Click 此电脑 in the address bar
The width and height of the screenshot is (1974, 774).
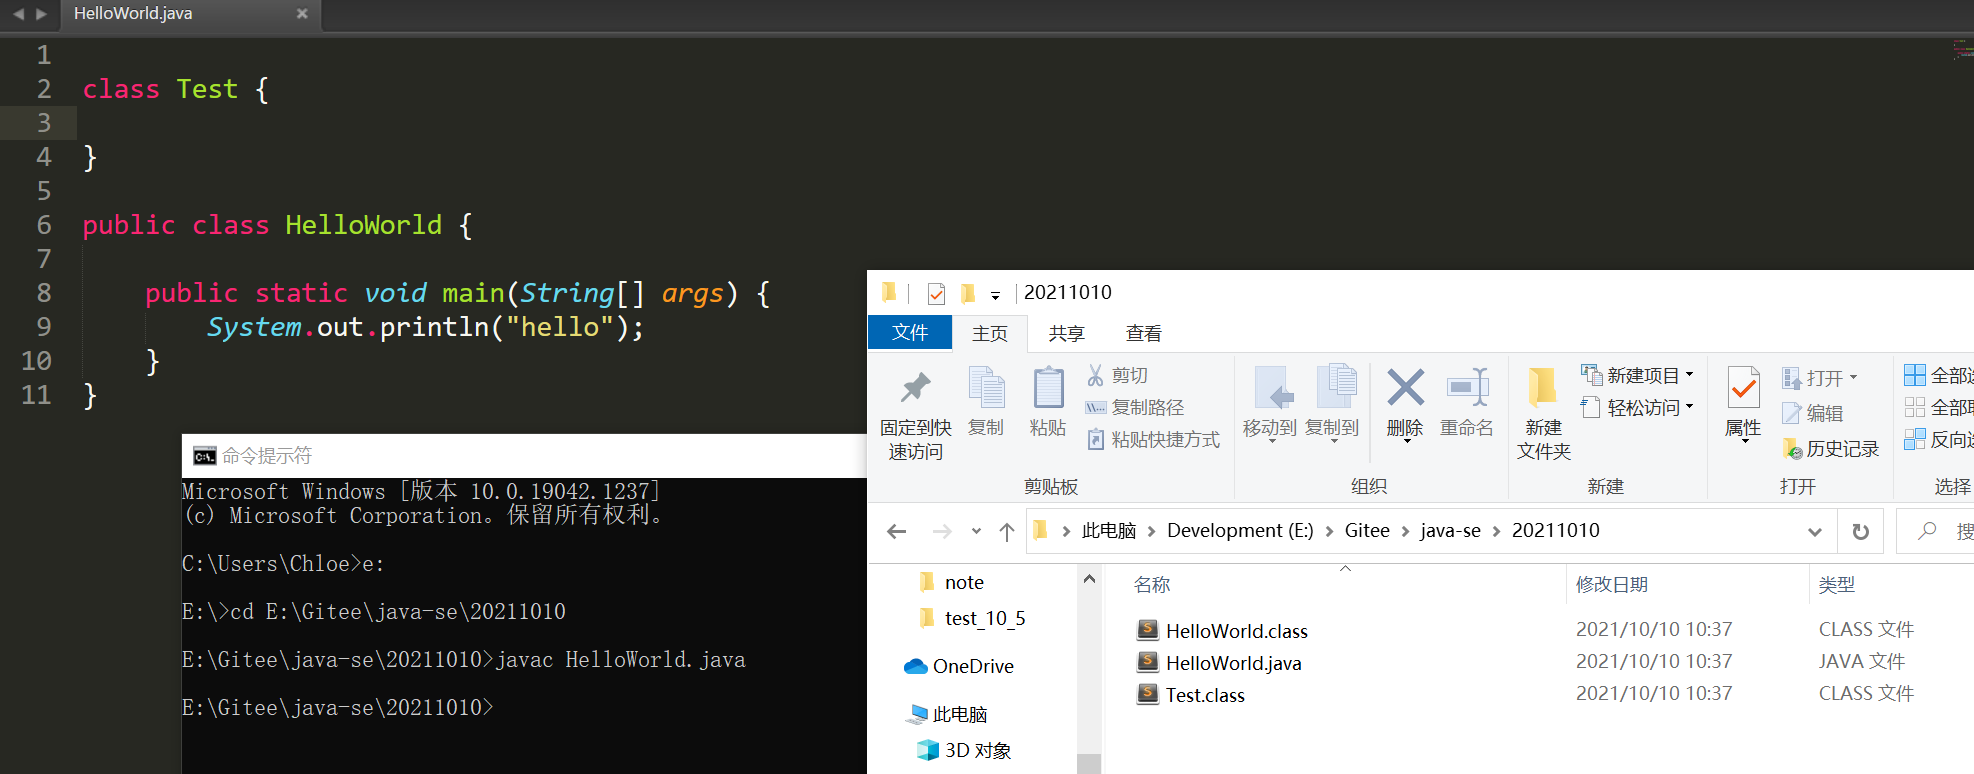click(1108, 531)
